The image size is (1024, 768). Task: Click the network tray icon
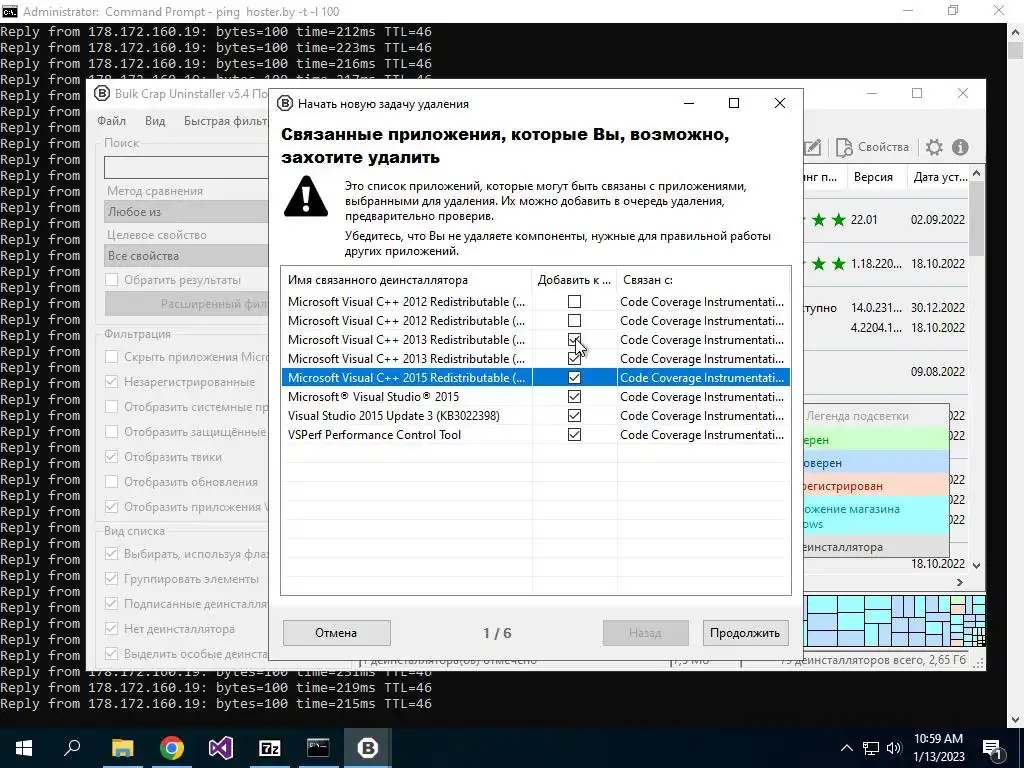pos(871,748)
